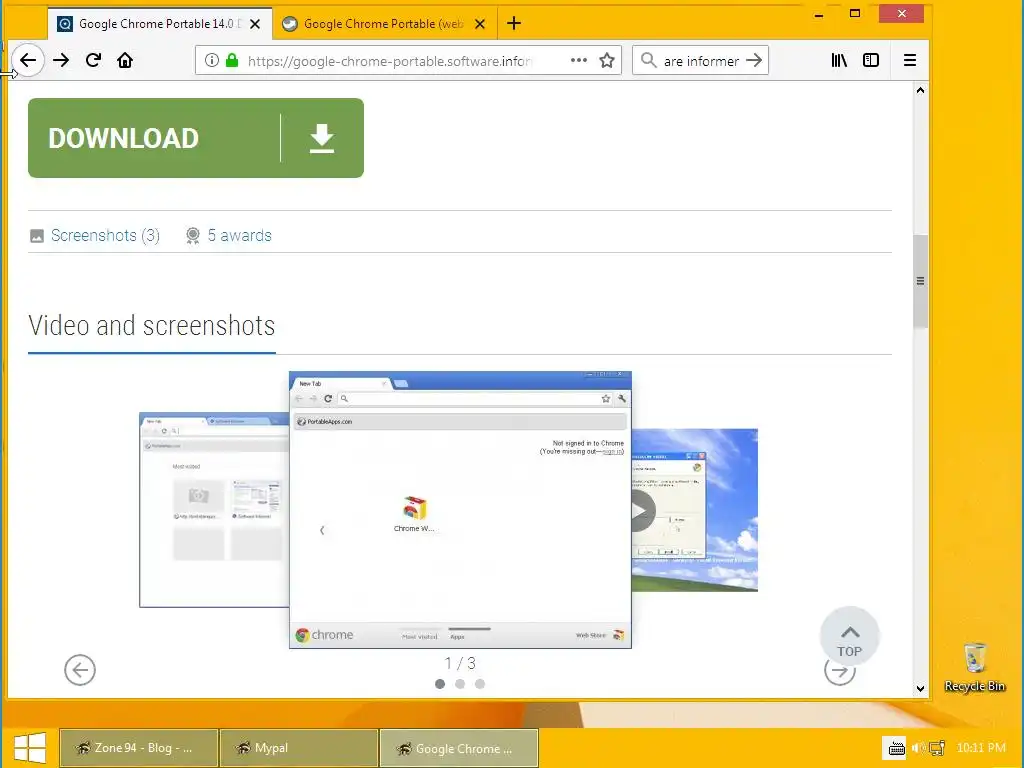Image resolution: width=1024 pixels, height=768 pixels.
Task: Jump back up with the TOP button
Action: tap(850, 637)
